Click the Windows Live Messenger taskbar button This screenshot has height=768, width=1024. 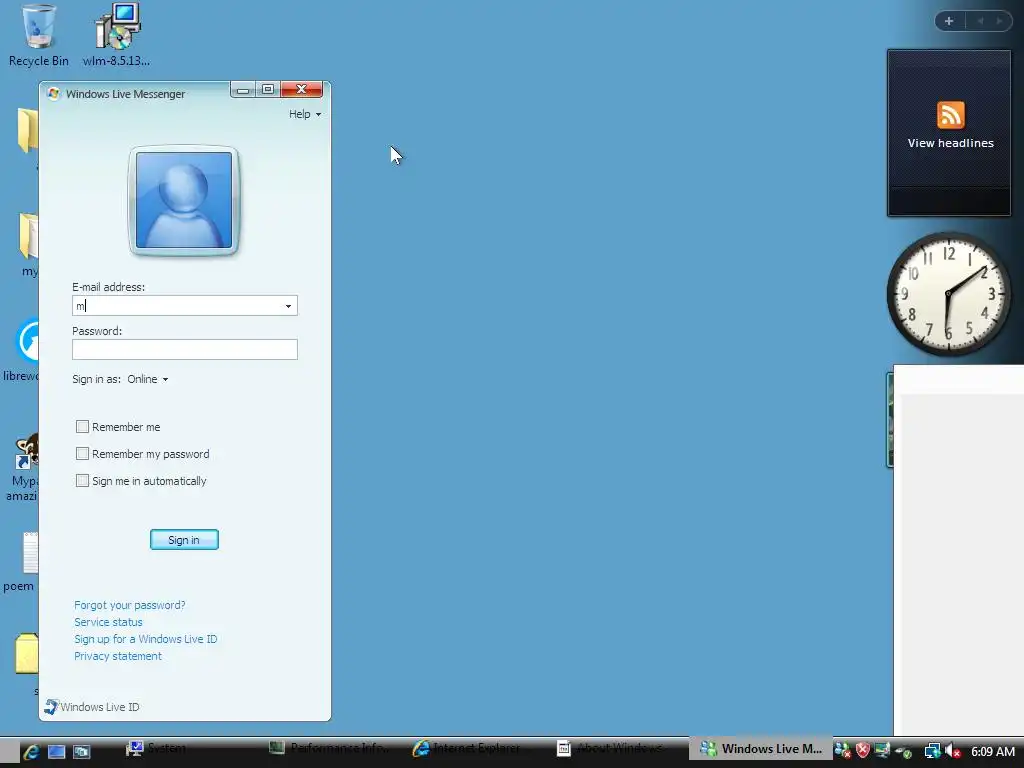tap(760, 748)
